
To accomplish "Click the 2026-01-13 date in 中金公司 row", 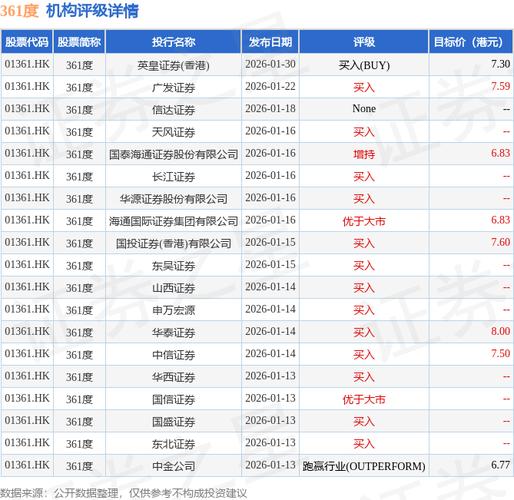I will click(270, 465).
